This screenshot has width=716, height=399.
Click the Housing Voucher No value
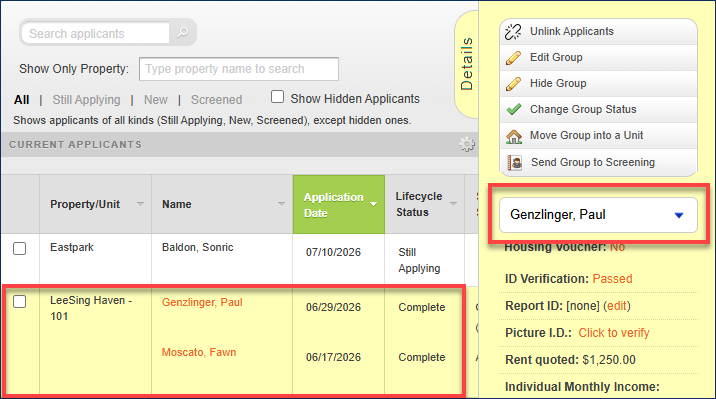click(x=617, y=247)
